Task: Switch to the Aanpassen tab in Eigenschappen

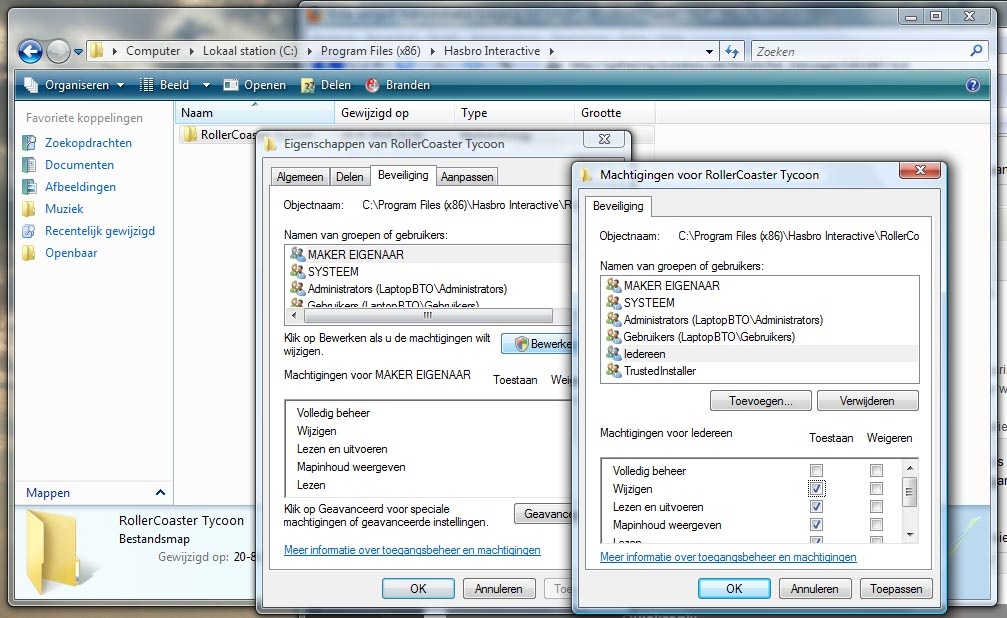Action: click(x=467, y=177)
